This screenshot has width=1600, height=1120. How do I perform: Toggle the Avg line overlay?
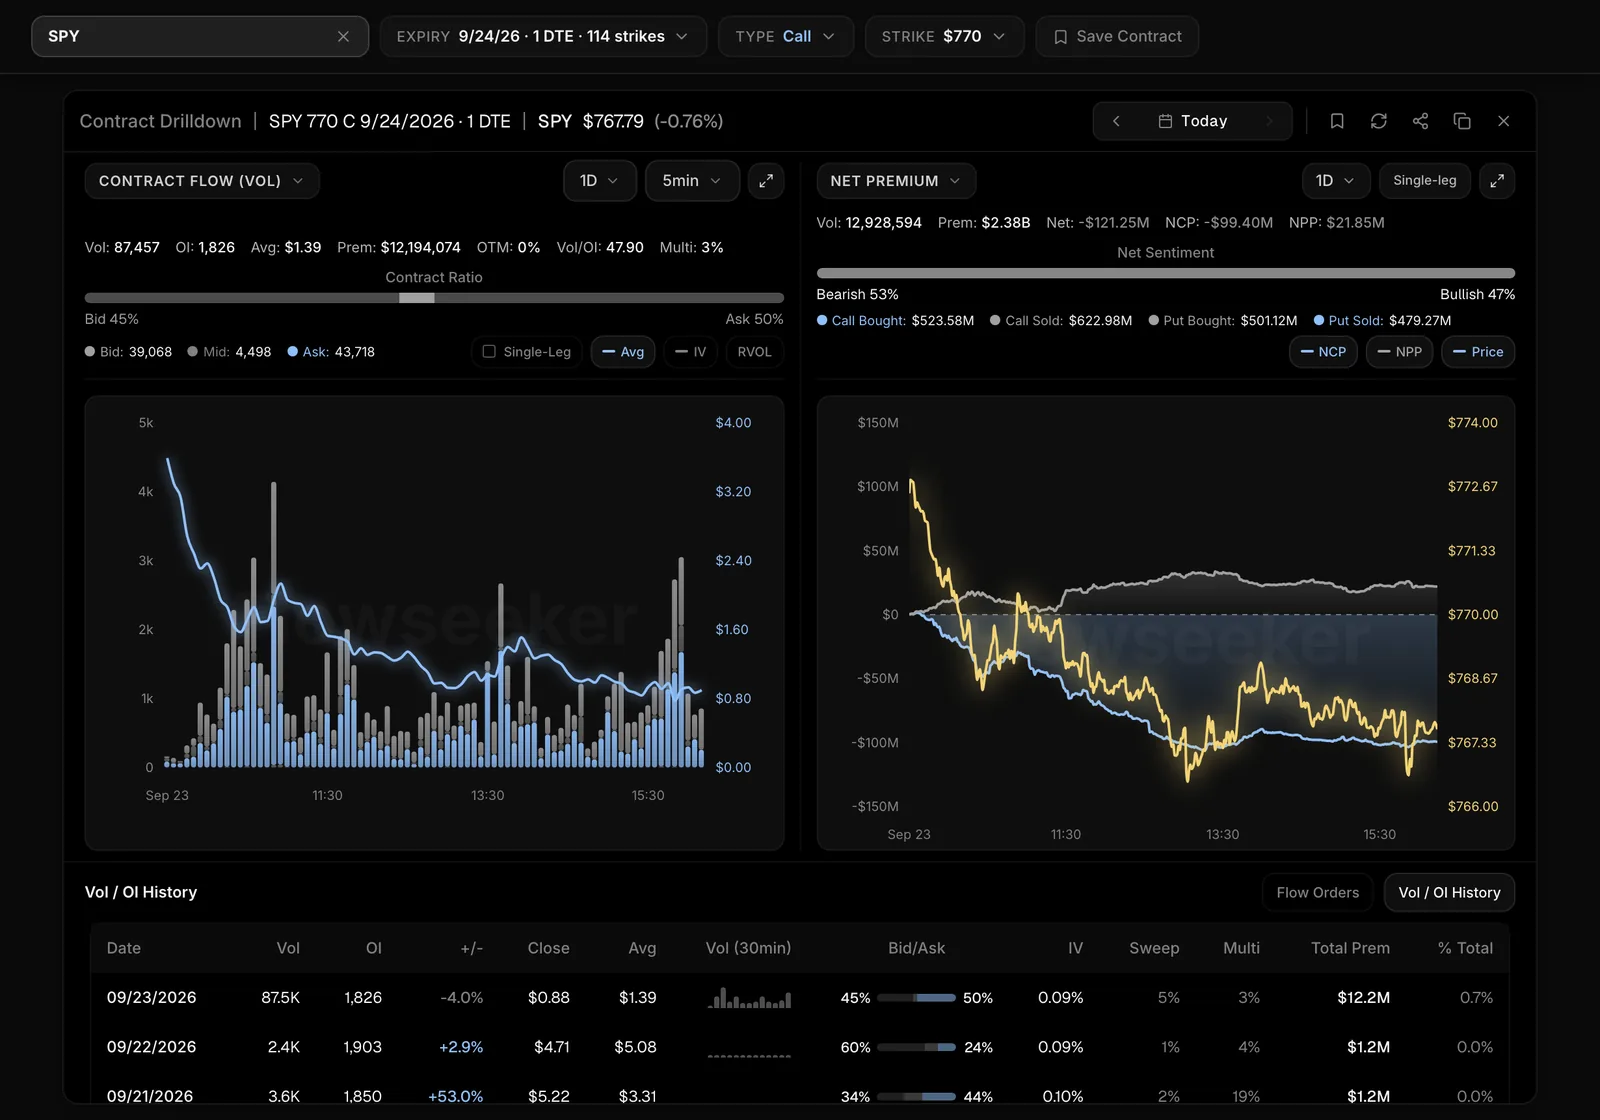point(623,352)
